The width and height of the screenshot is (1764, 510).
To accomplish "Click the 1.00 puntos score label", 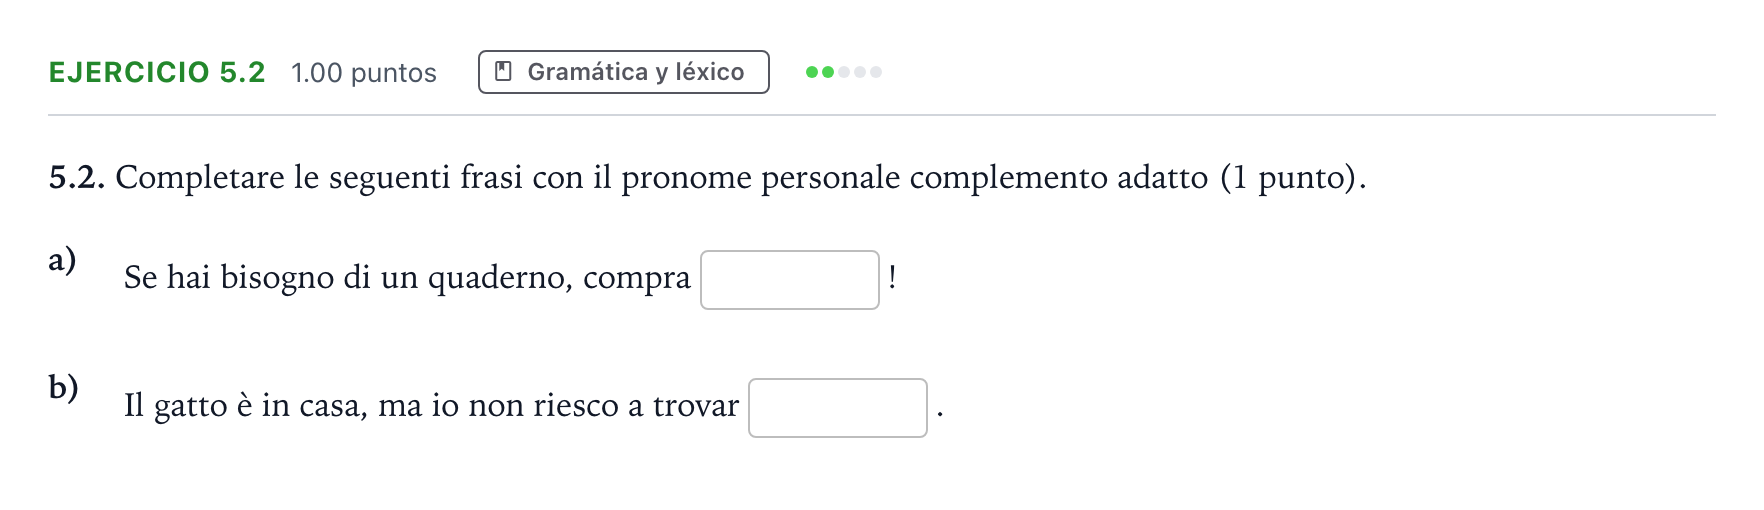I will point(364,73).
